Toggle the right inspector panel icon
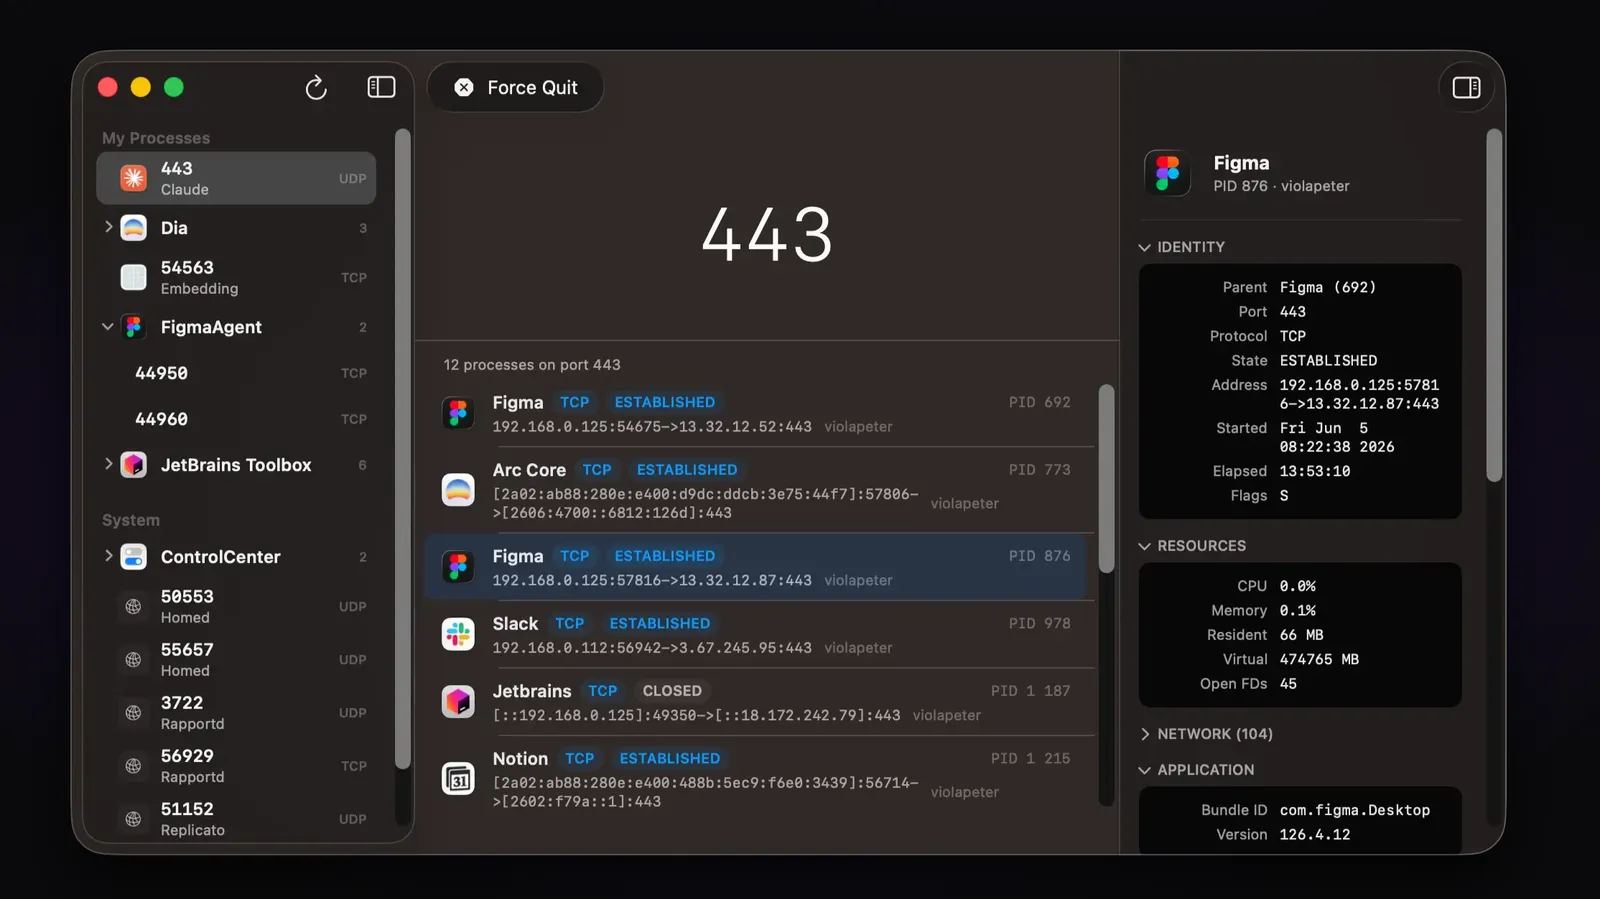Viewport: 1600px width, 899px height. [1466, 88]
